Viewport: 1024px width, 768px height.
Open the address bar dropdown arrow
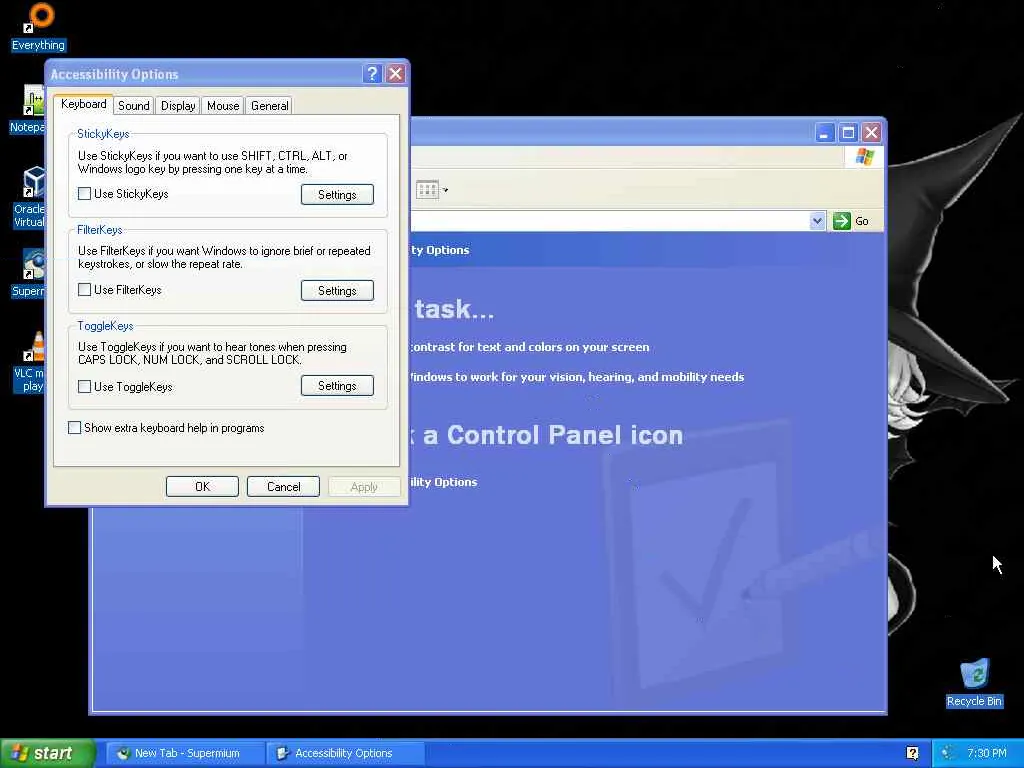click(817, 221)
